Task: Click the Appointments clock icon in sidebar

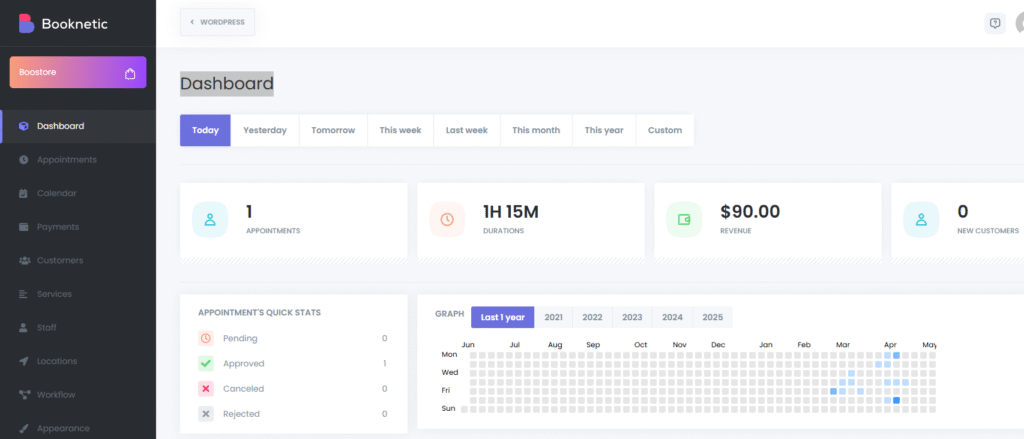Action: [23, 160]
